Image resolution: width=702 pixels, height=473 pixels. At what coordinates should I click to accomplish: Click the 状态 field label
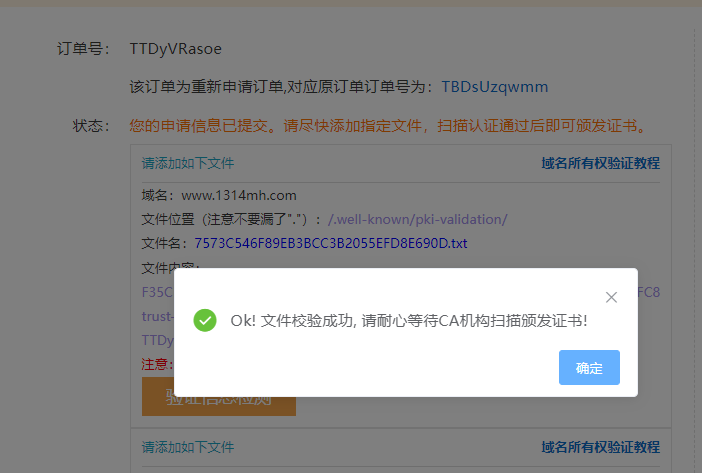pos(88,126)
